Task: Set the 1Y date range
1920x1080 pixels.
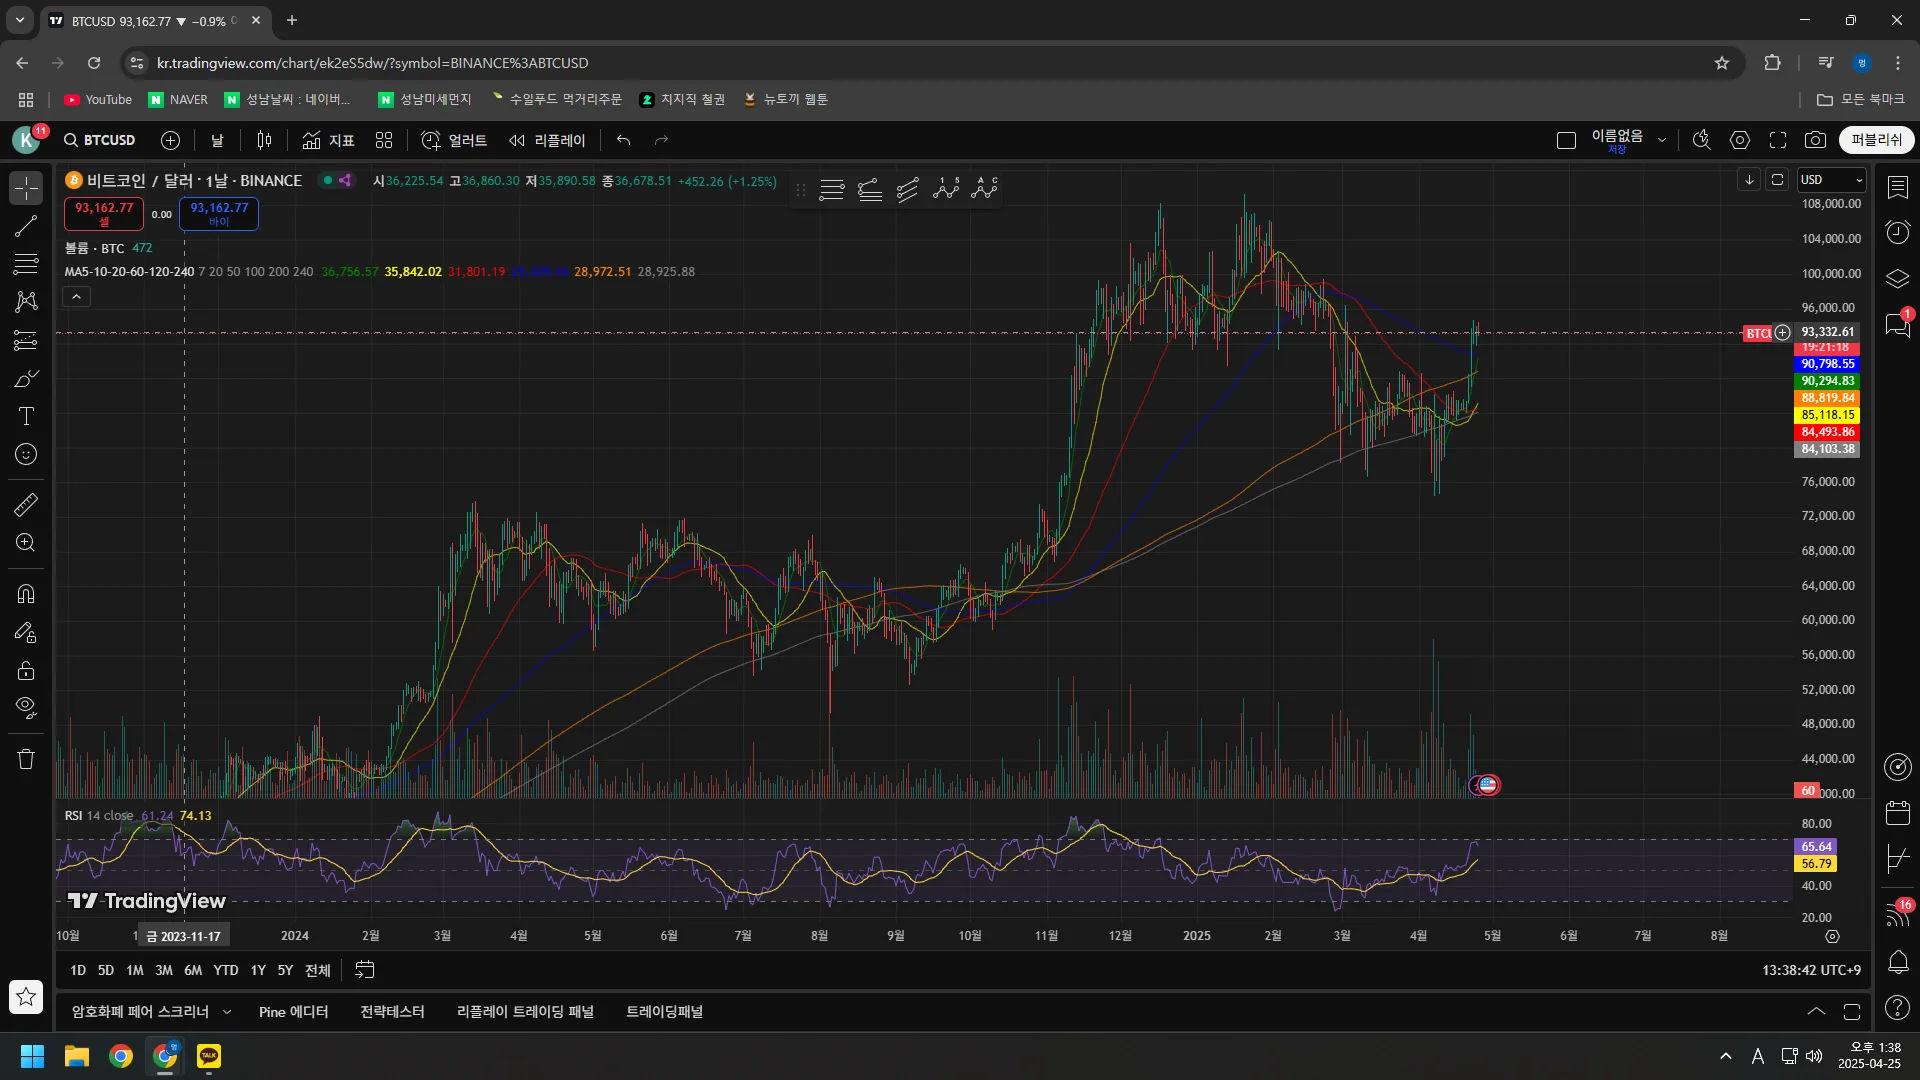Action: (x=258, y=970)
